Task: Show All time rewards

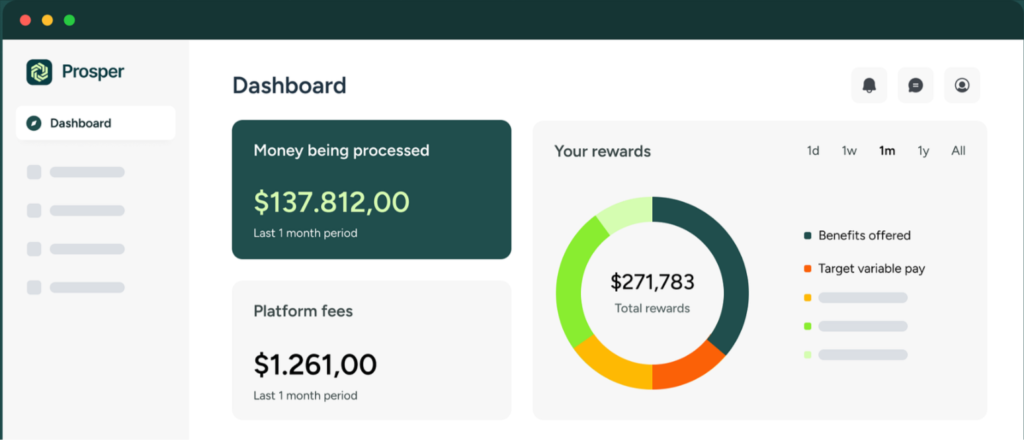Action: [958, 151]
